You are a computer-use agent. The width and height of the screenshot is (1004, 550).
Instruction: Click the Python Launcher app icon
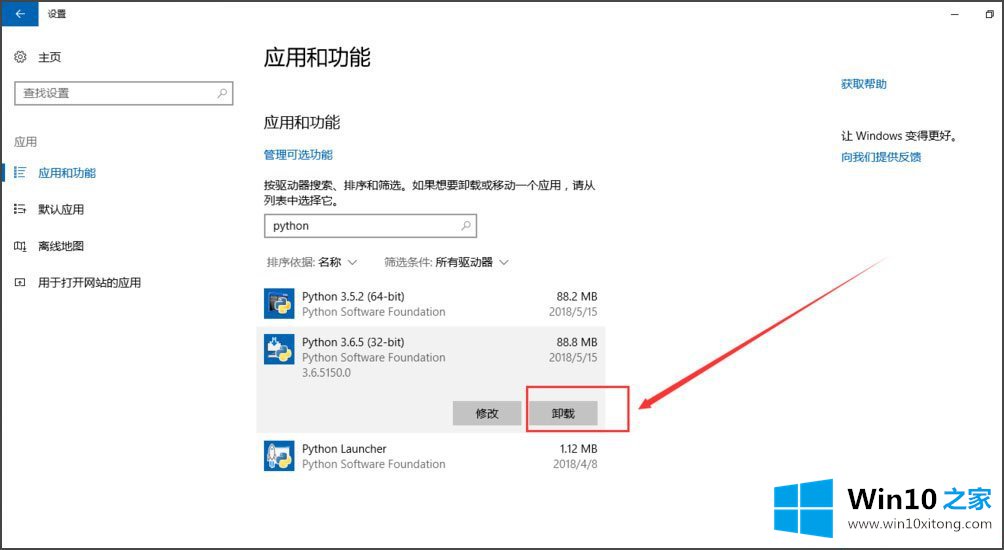tap(279, 456)
